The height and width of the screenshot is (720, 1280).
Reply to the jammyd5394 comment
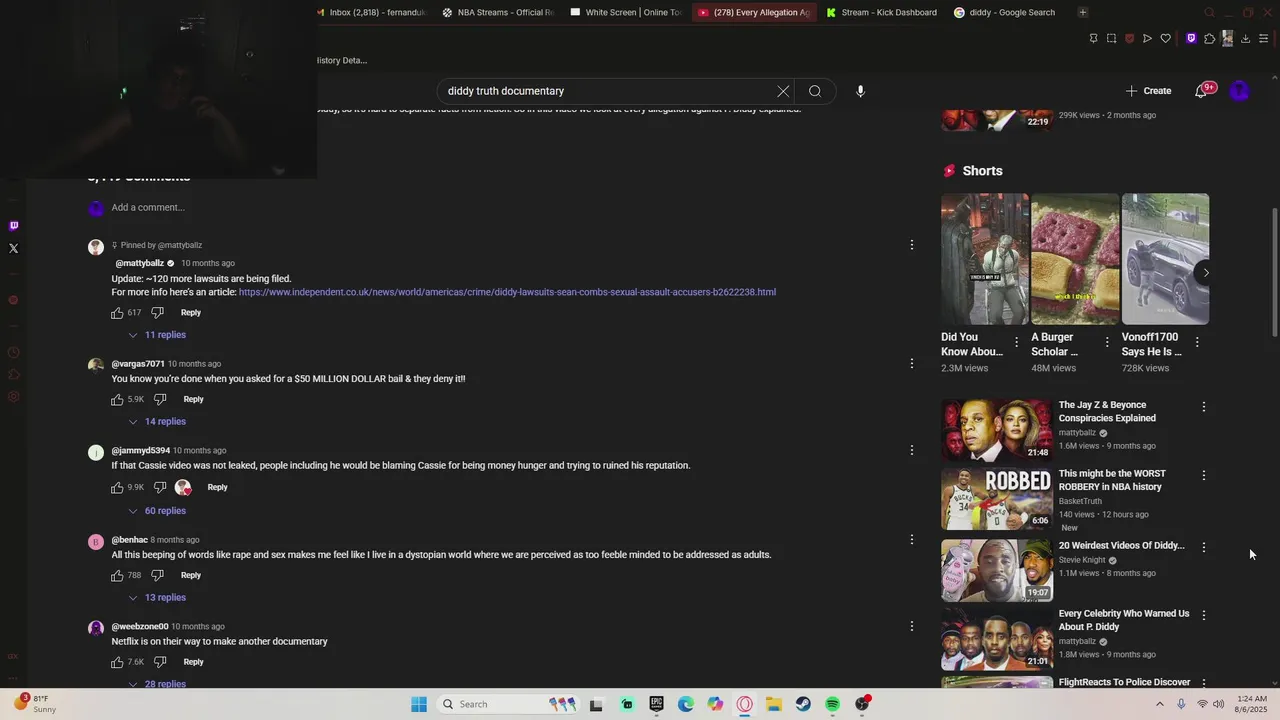[x=217, y=488]
